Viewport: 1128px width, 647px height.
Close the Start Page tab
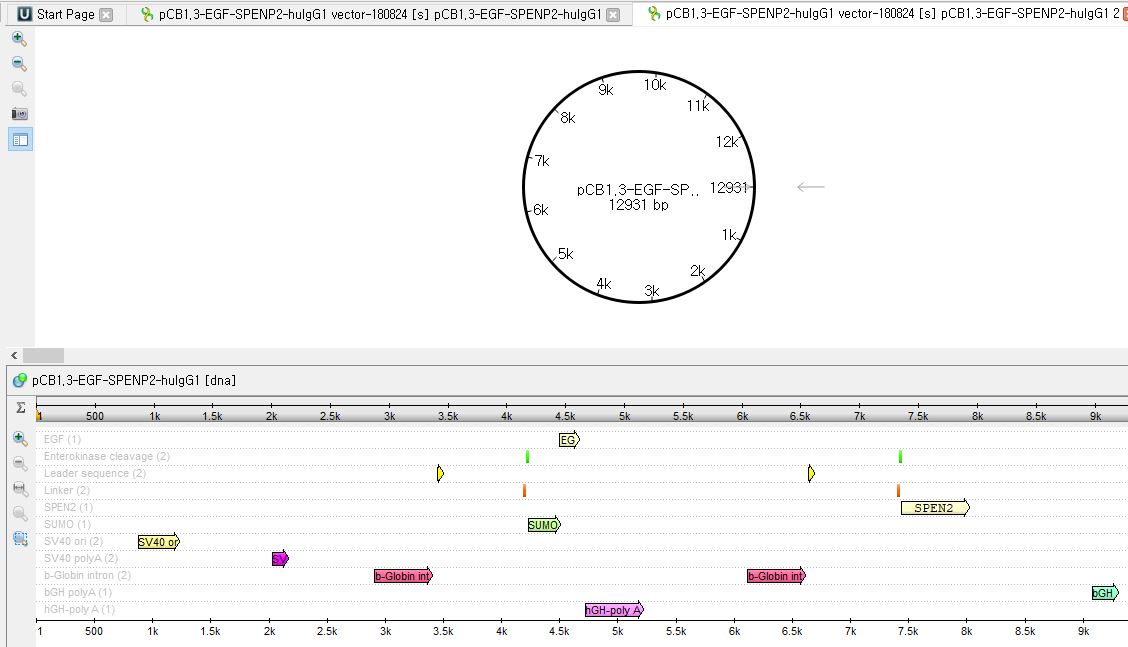pos(106,15)
